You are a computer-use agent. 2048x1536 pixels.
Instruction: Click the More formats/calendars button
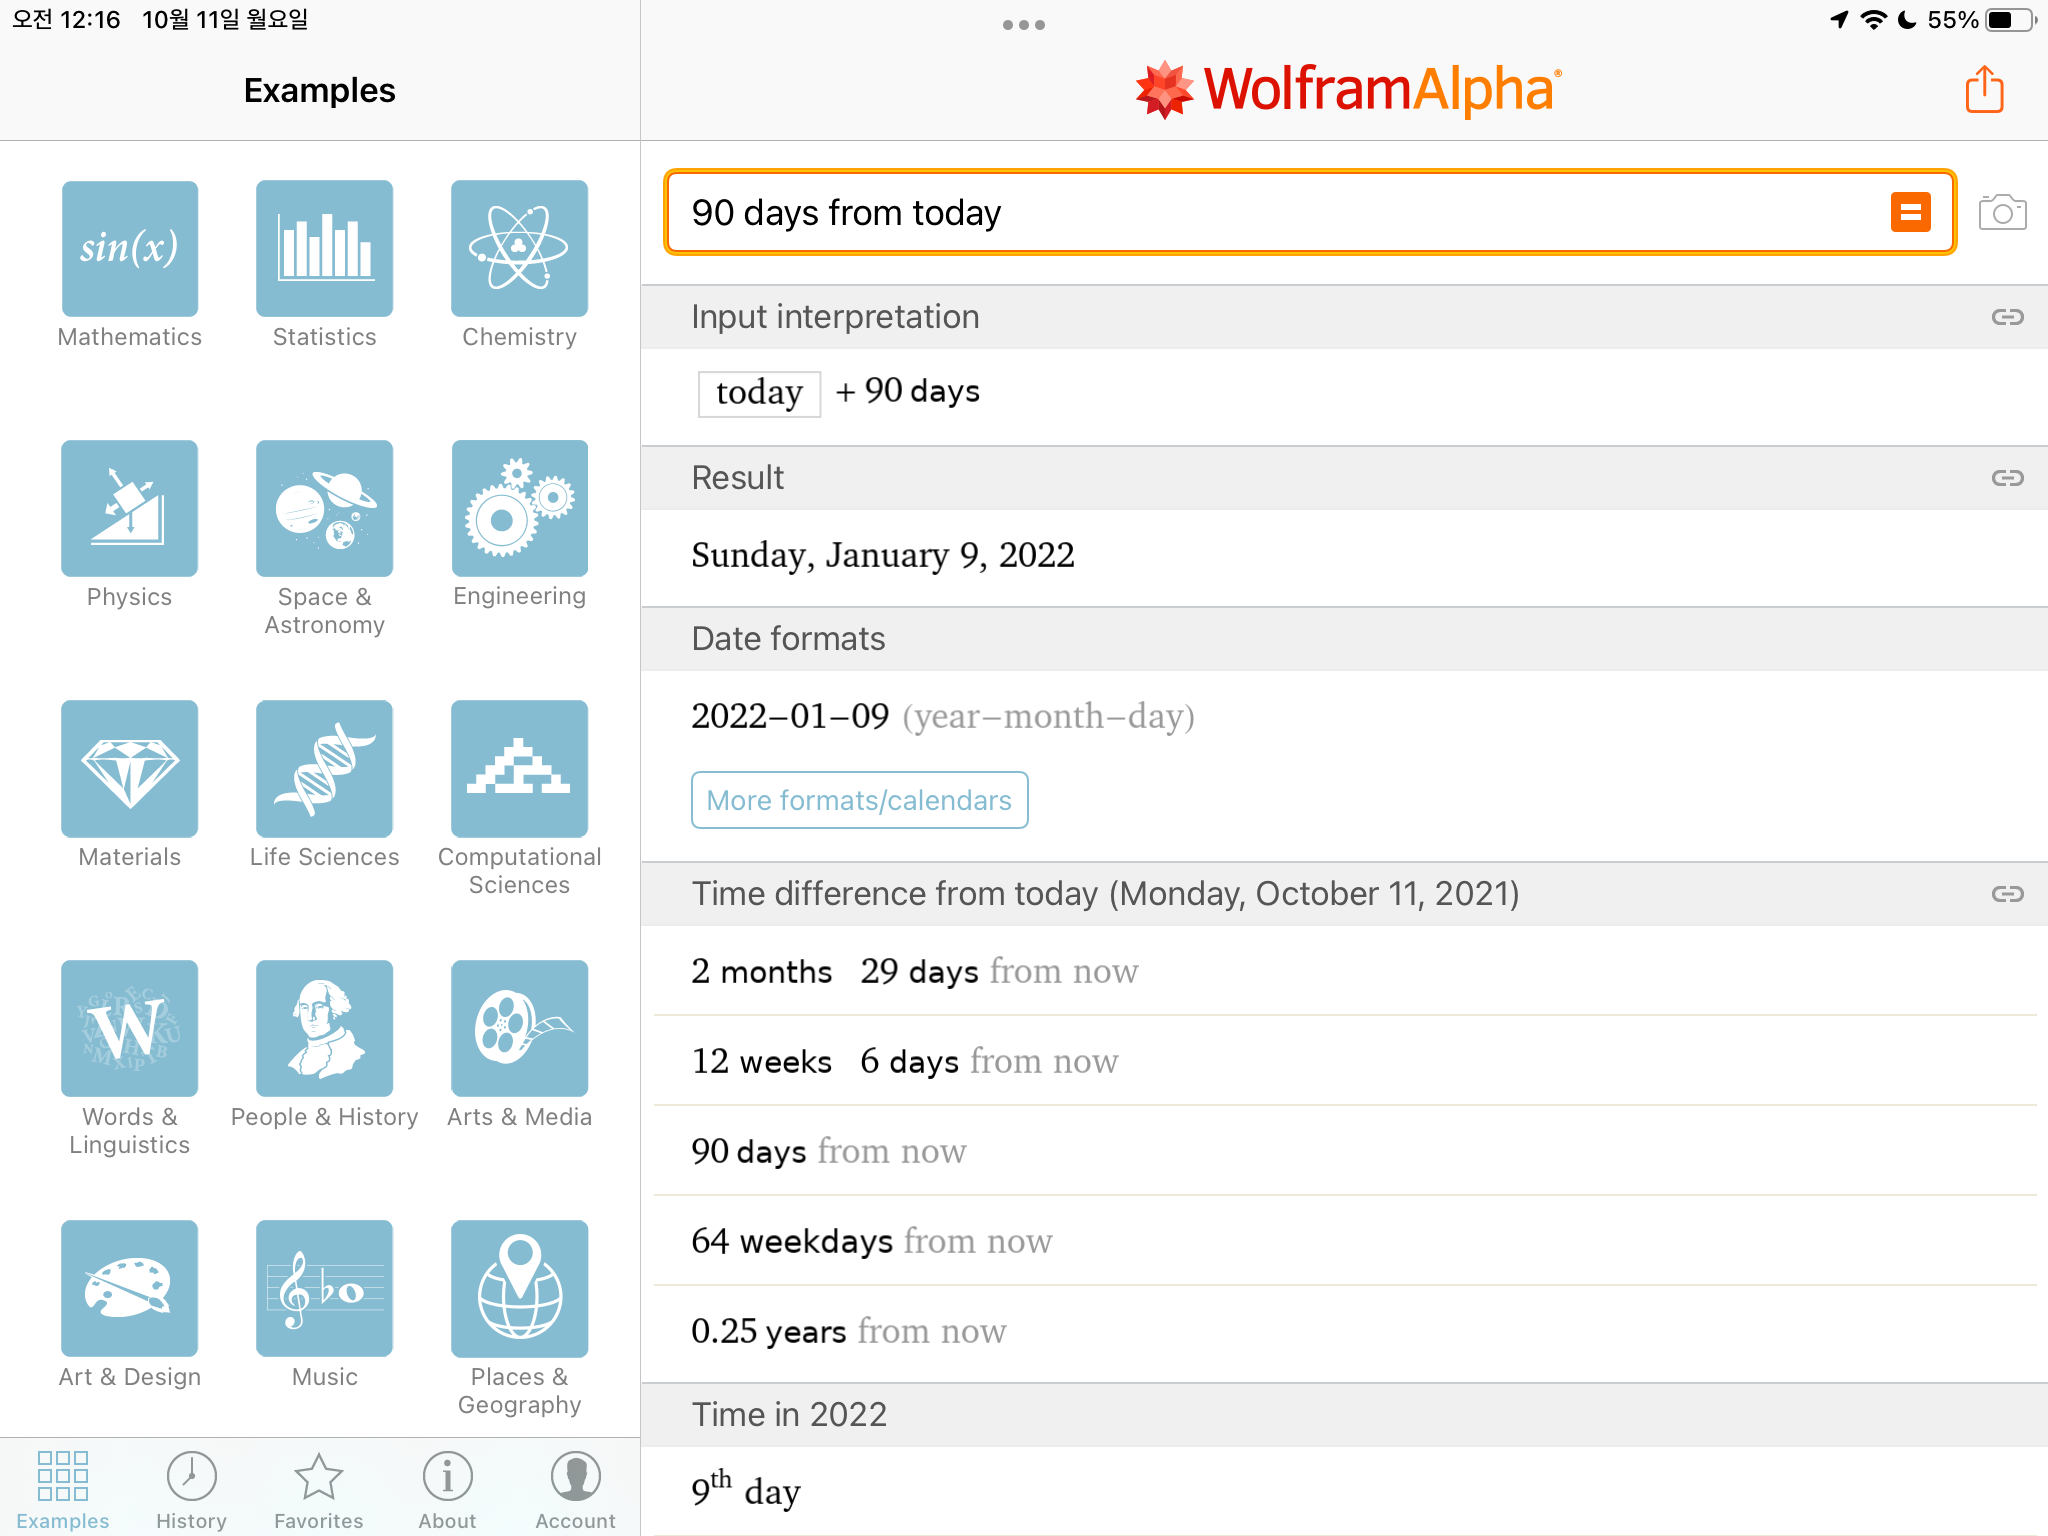tap(859, 800)
